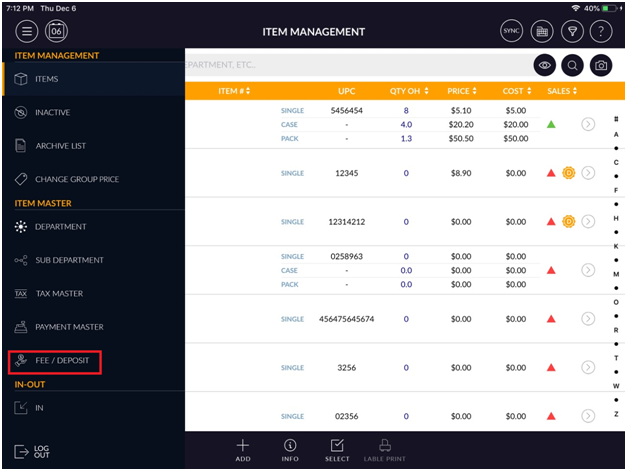Sort by the QTY OH column header
The height and width of the screenshot is (471, 627).
[x=410, y=91]
